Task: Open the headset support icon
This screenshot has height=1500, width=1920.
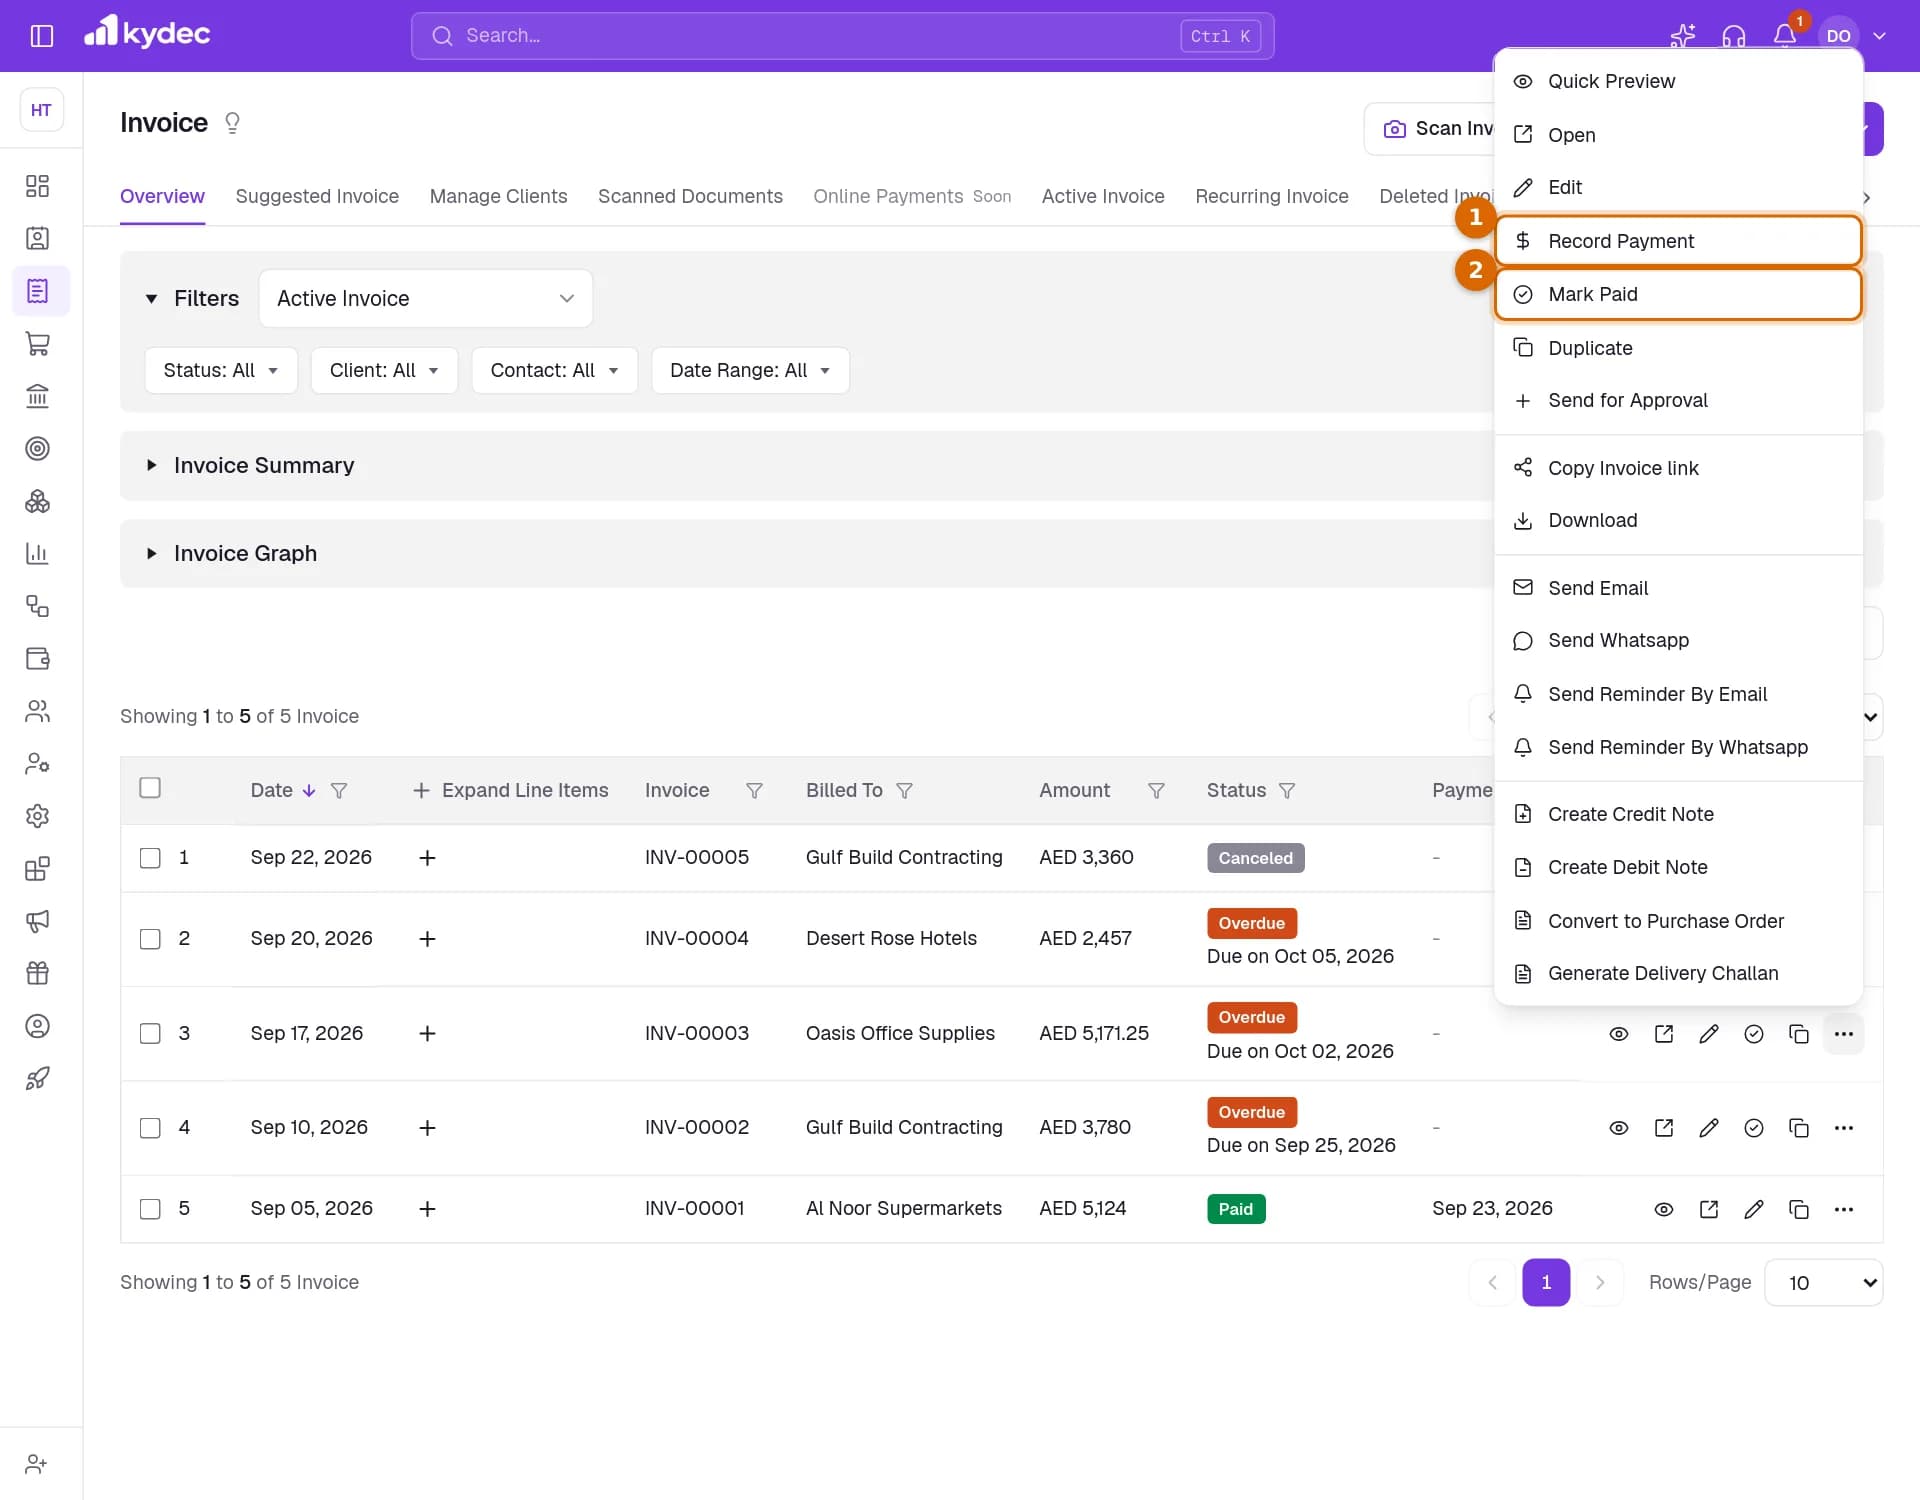Action: pos(1733,36)
